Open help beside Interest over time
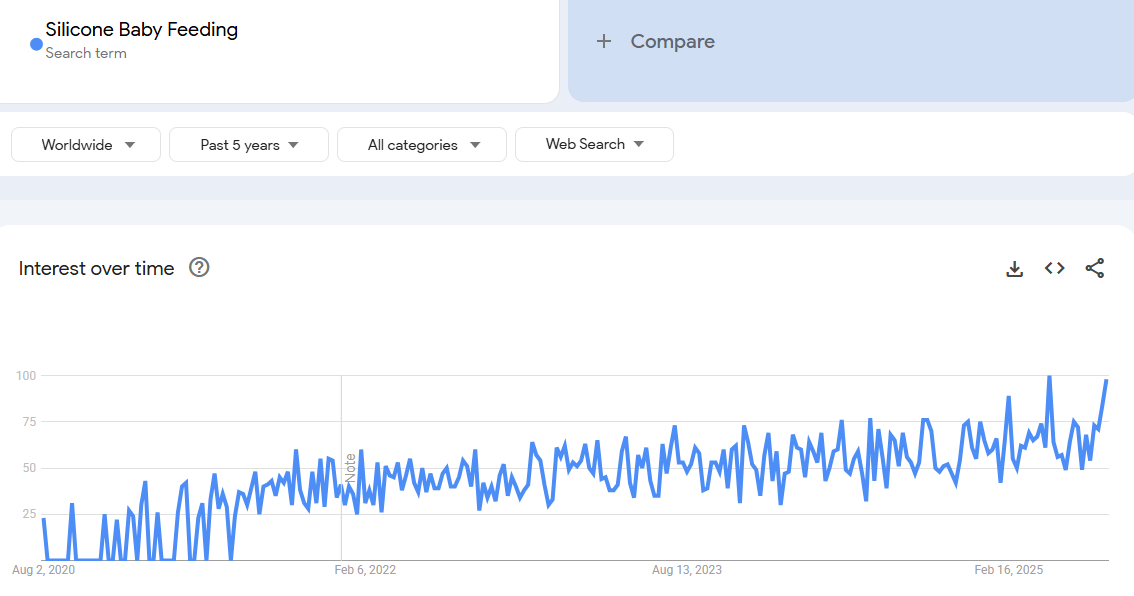Screen dimensions: 1134x596 pyautogui.click(x=199, y=267)
